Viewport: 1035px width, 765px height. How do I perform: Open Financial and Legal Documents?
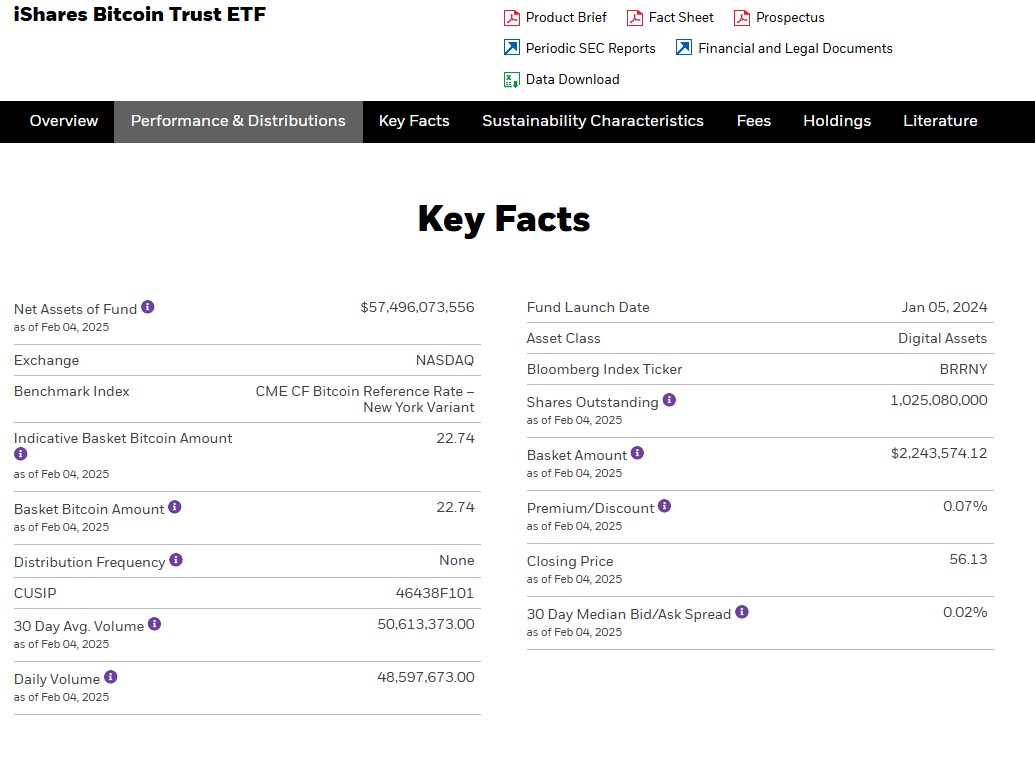coord(794,48)
